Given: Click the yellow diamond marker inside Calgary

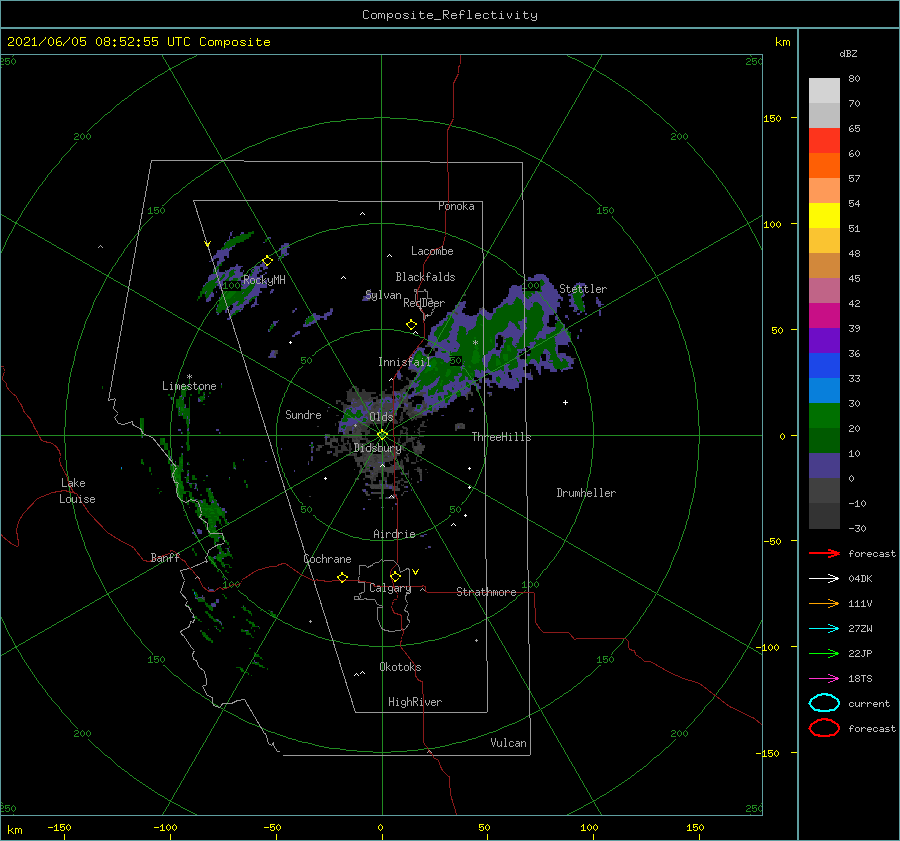Looking at the screenshot, I should [x=395, y=576].
